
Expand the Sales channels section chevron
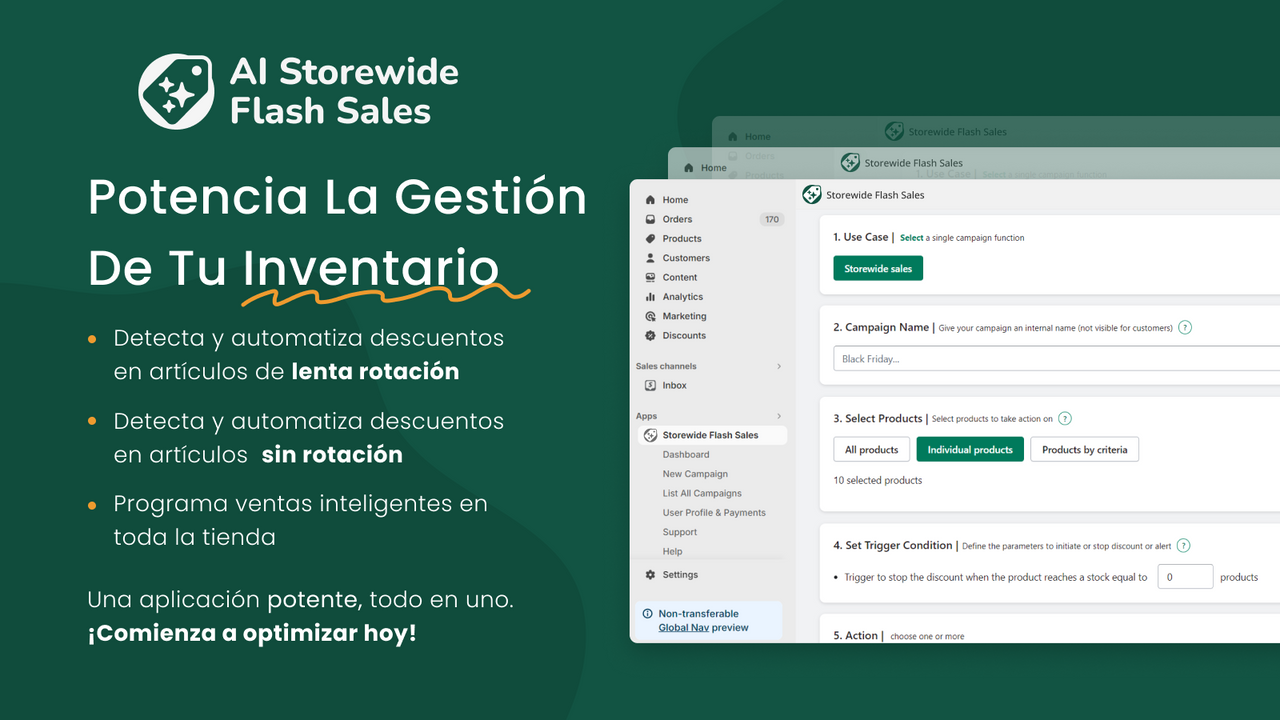pyautogui.click(x=779, y=367)
